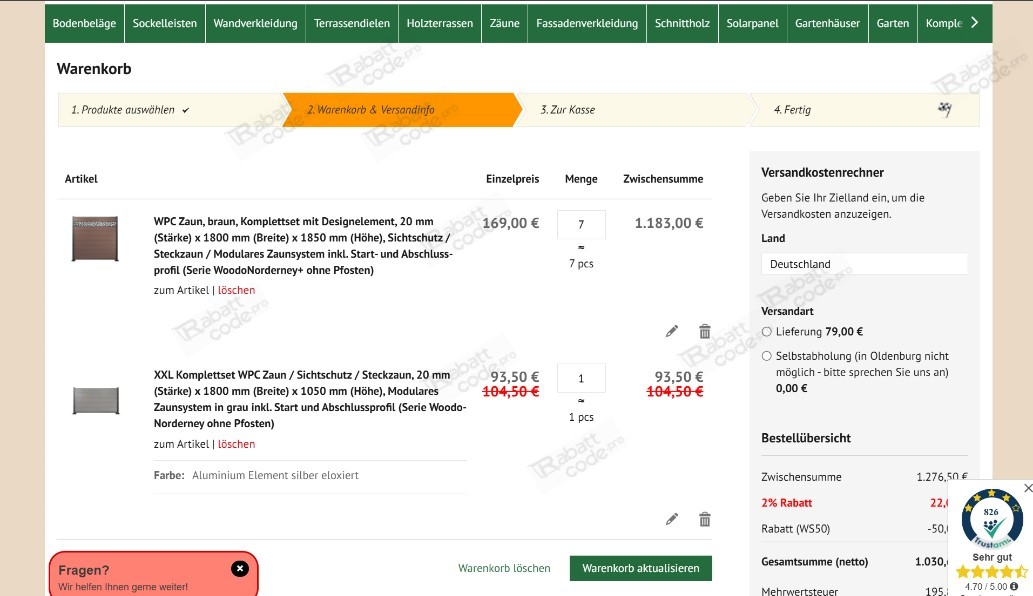Click 'Versandkostenrechner' heading
The width and height of the screenshot is (1033, 596).
click(x=822, y=173)
